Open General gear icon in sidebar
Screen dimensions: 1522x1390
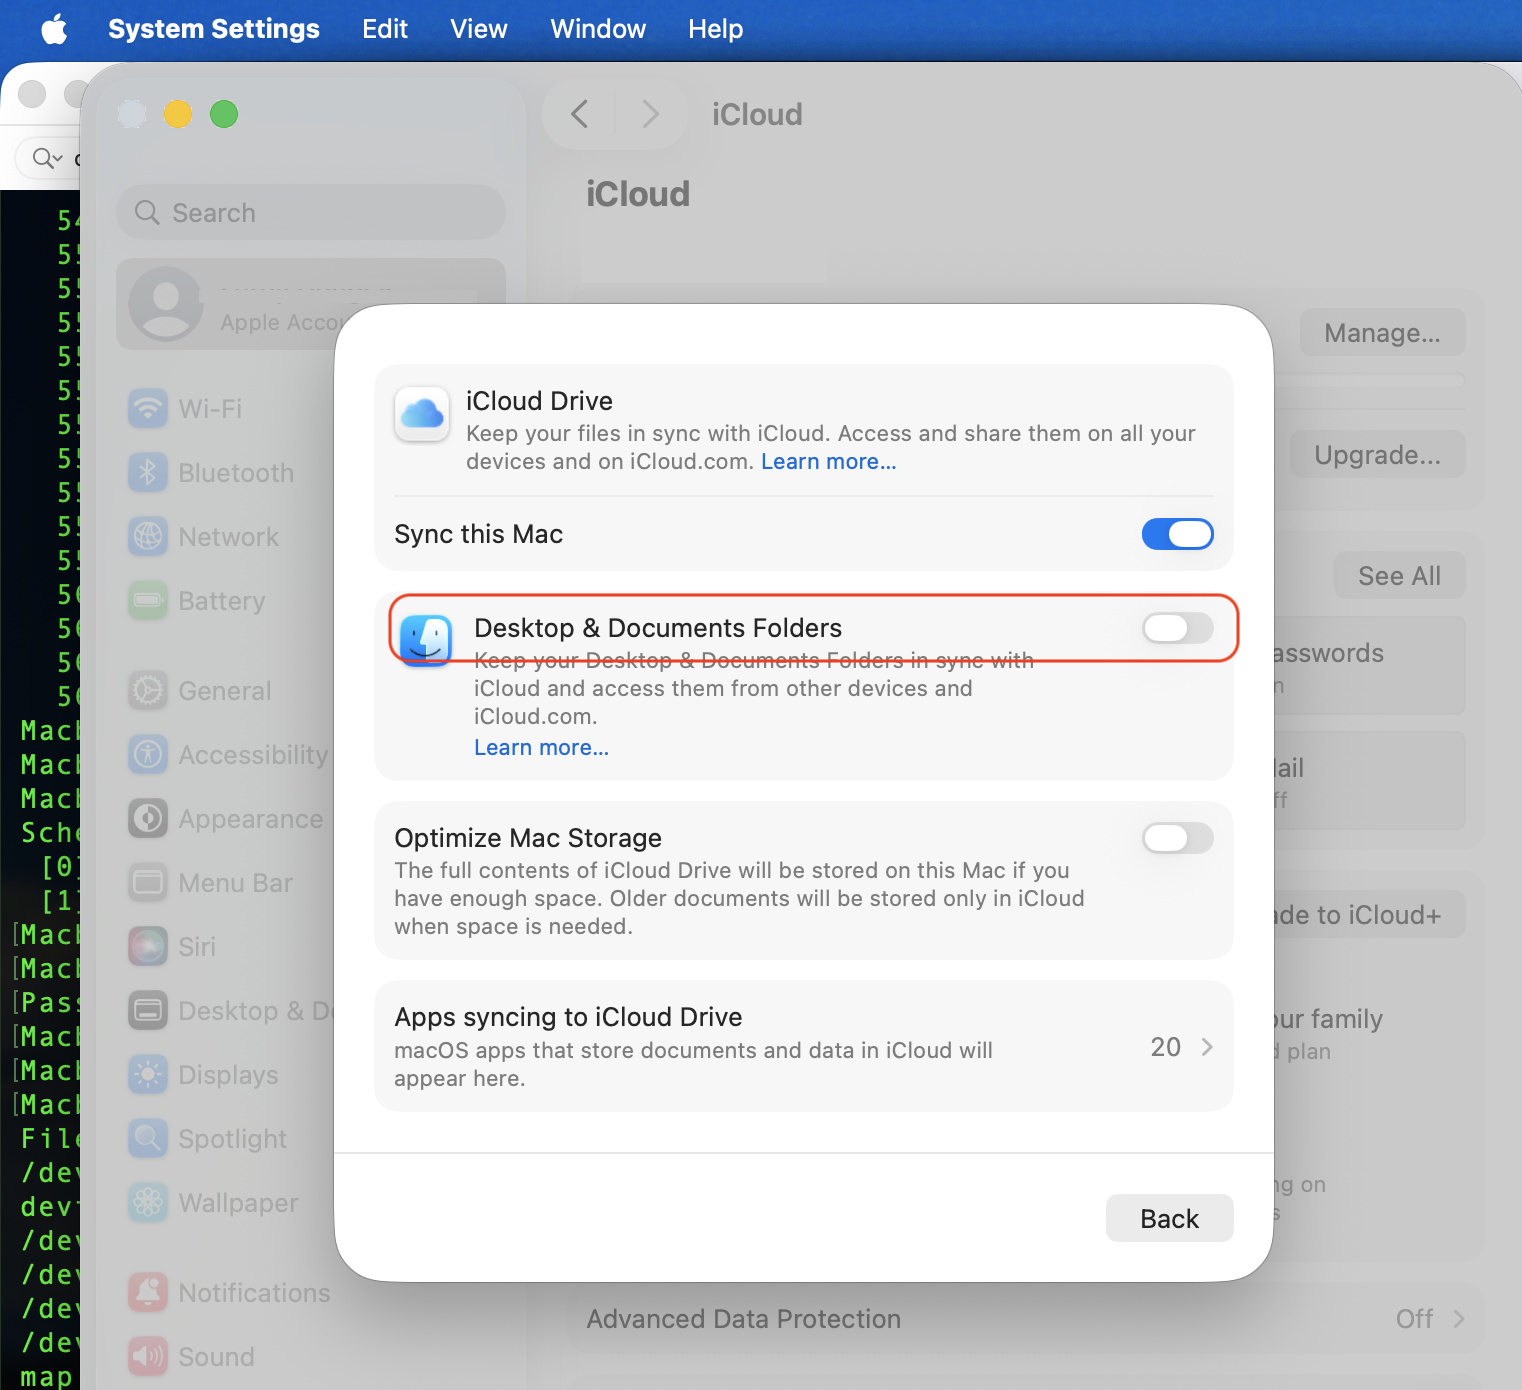148,690
